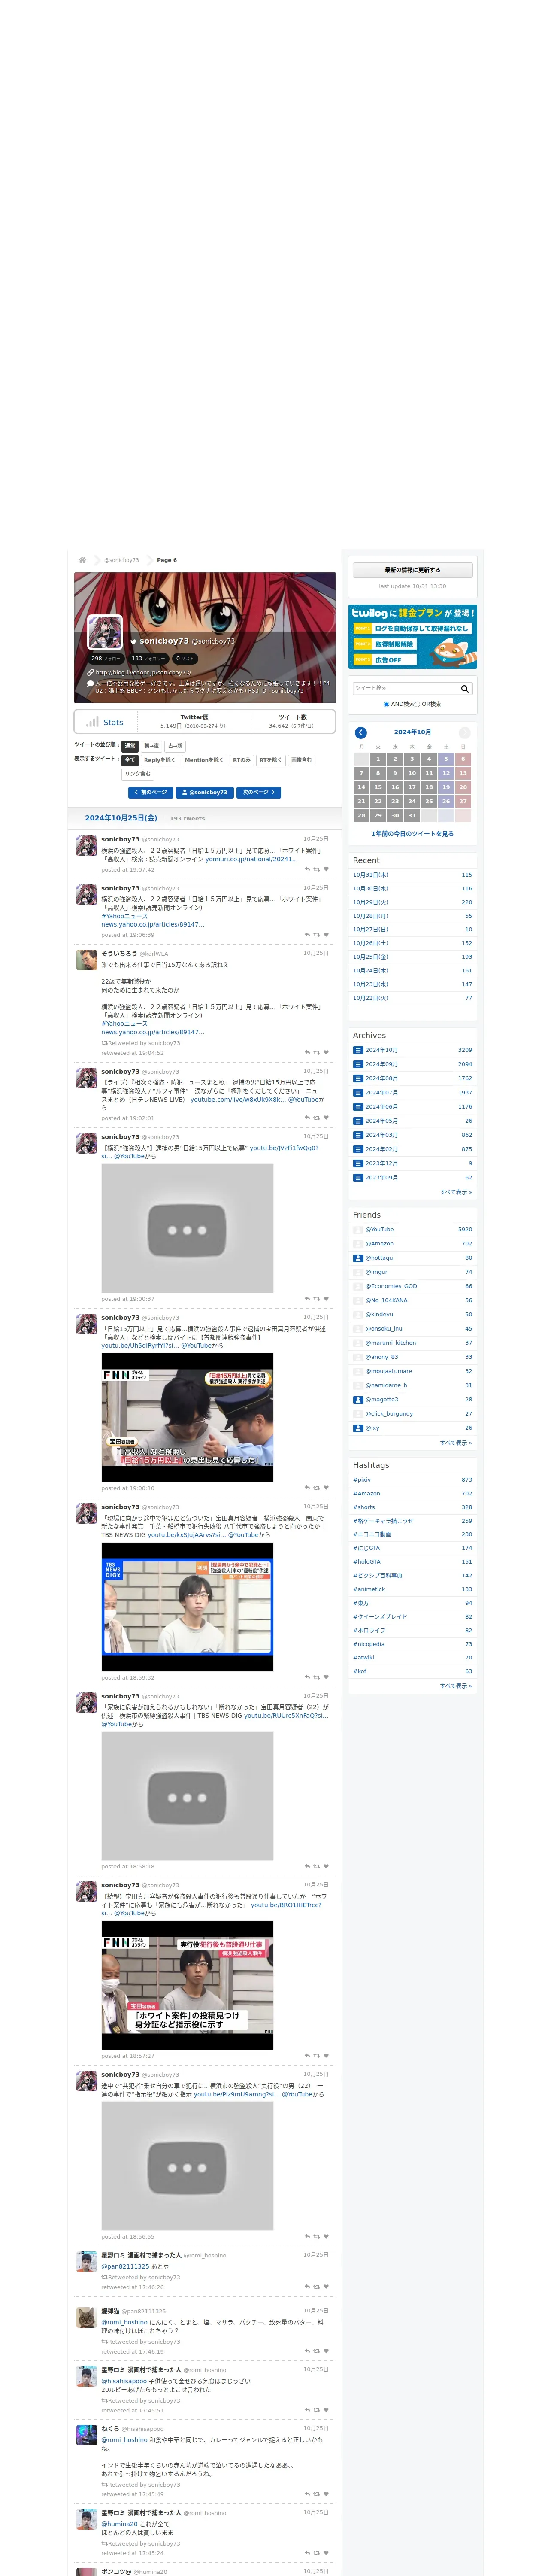Viewport: 551px width, 2576px height.
Task: Click the home icon in breadcrumb
Action: tap(82, 560)
